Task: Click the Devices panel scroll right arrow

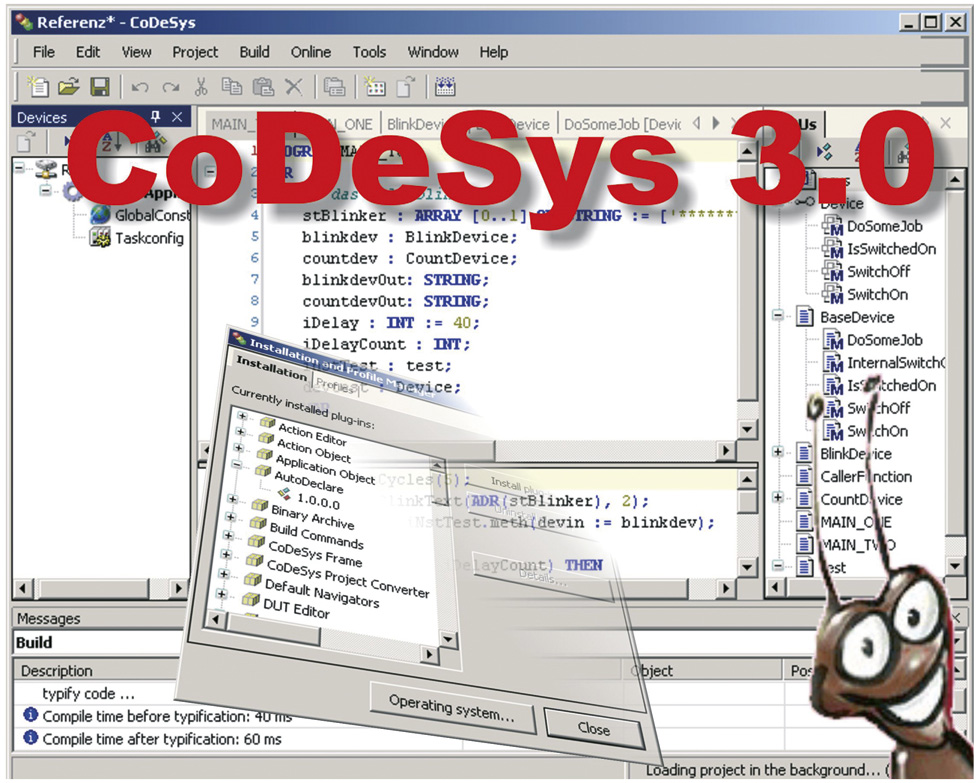Action: [x=179, y=588]
